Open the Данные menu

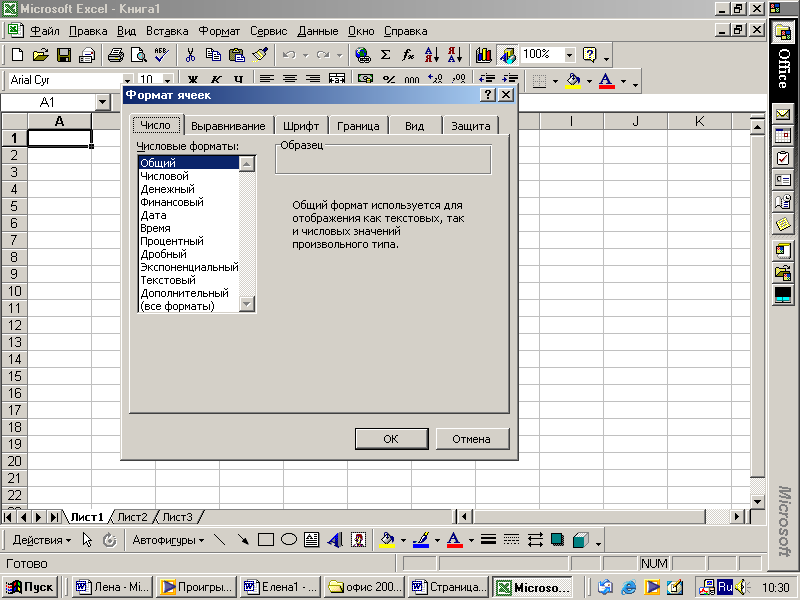[x=318, y=31]
